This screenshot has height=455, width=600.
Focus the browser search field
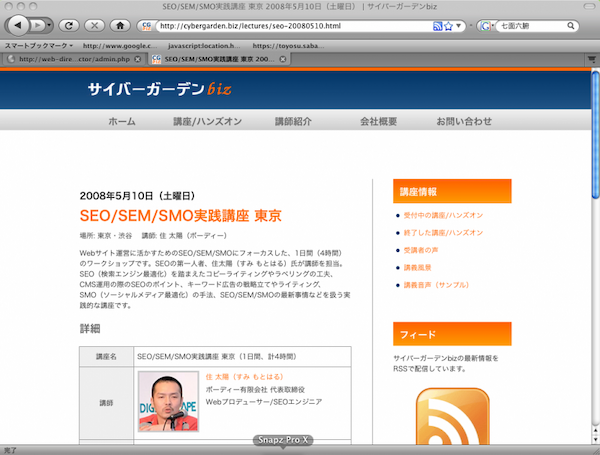coord(533,26)
